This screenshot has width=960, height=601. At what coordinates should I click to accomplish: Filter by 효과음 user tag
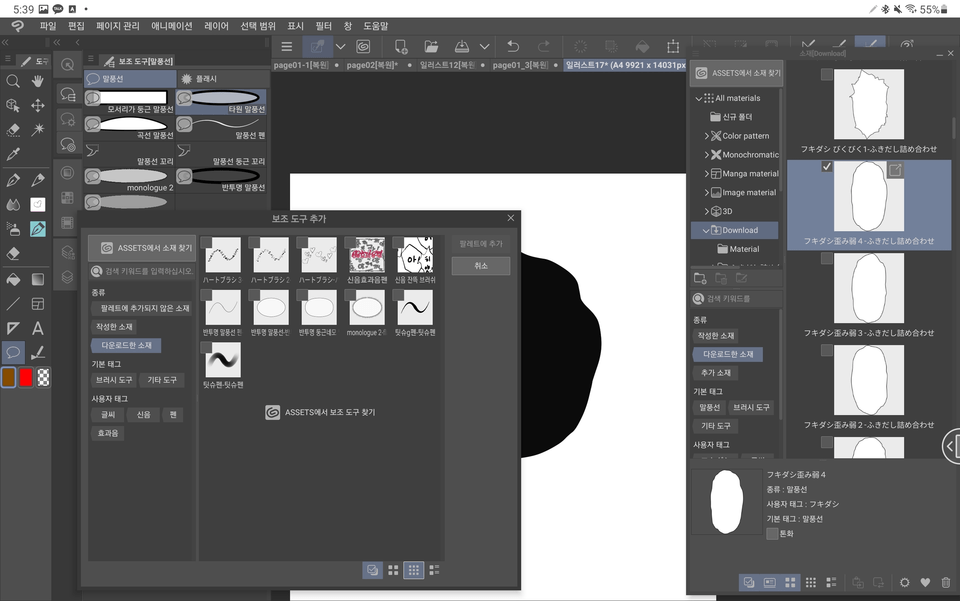[x=108, y=433]
